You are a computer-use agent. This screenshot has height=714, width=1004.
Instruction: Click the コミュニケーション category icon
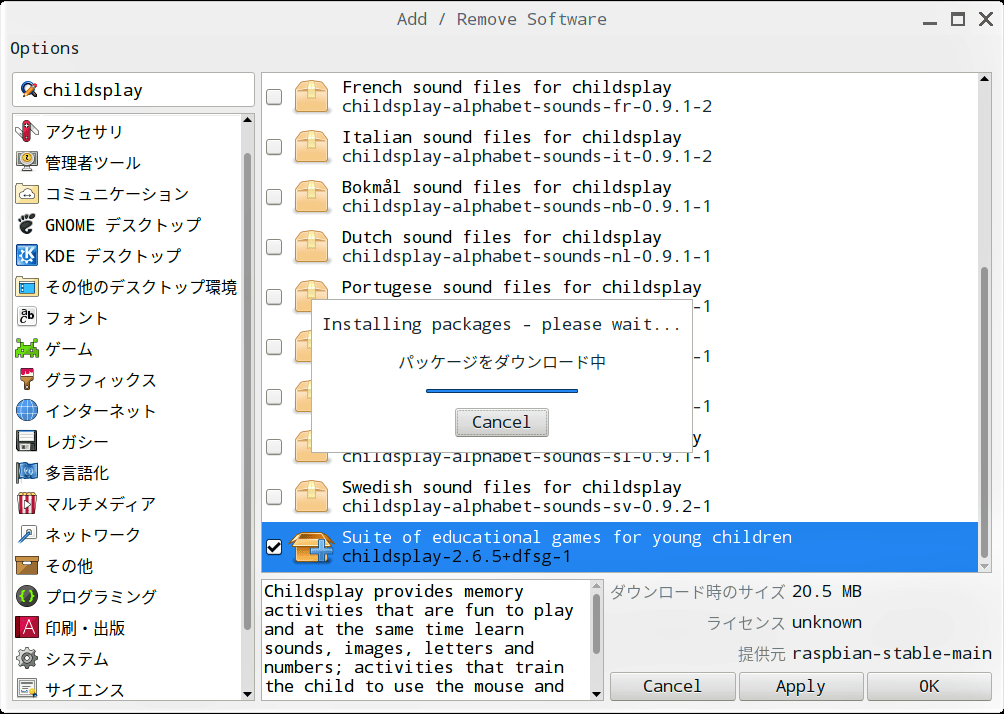[27, 193]
